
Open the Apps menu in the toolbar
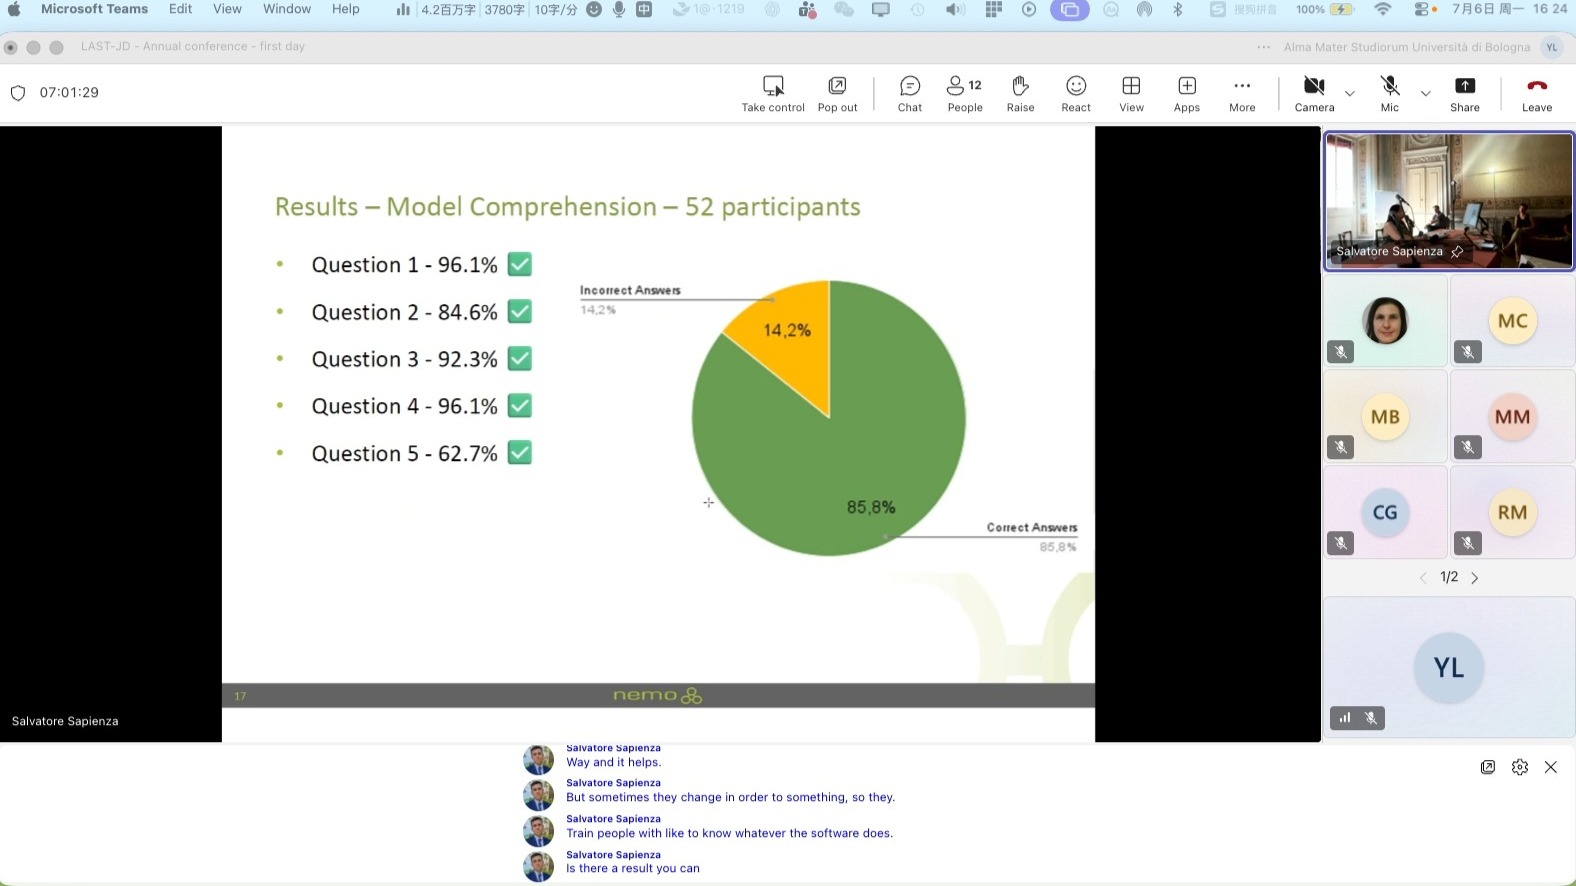(x=1187, y=94)
